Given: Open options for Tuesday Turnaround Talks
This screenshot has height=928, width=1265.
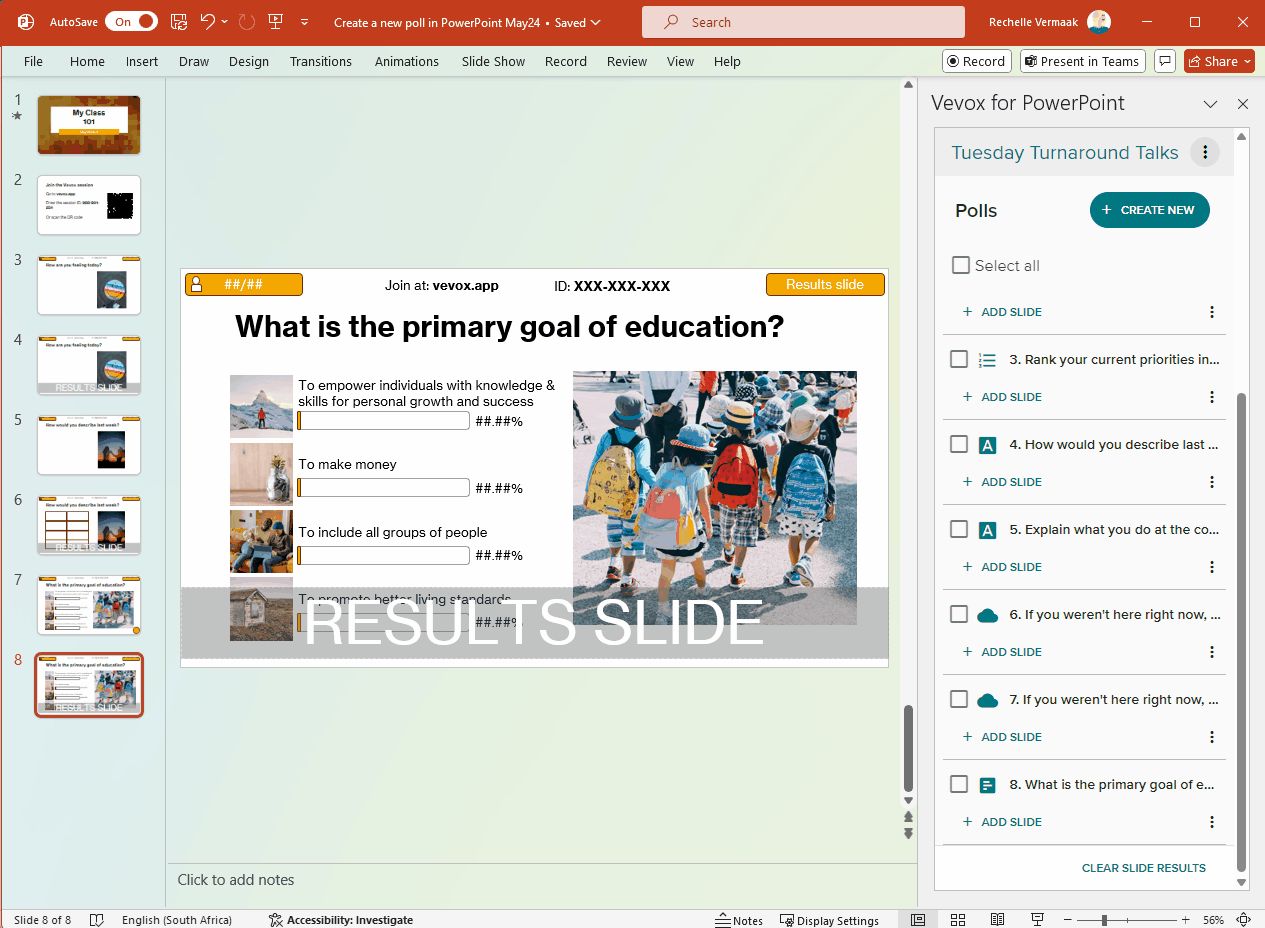Looking at the screenshot, I should click(1205, 153).
